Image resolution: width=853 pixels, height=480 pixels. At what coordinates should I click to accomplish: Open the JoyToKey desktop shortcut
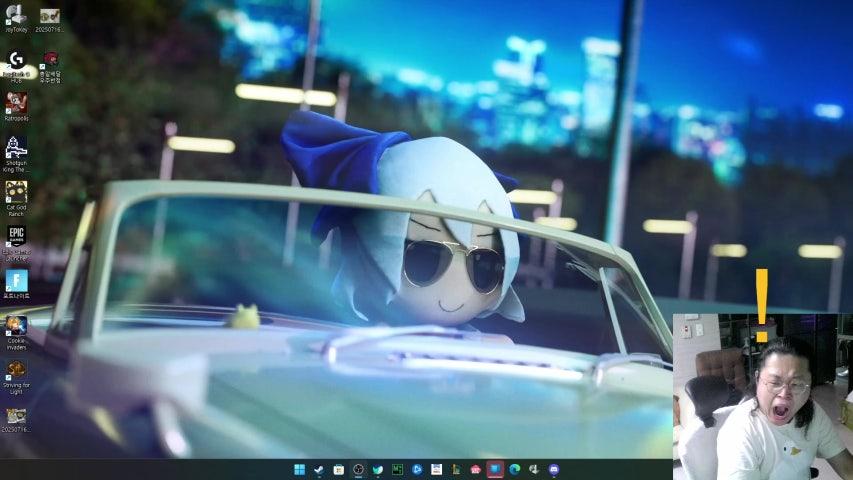point(16,19)
